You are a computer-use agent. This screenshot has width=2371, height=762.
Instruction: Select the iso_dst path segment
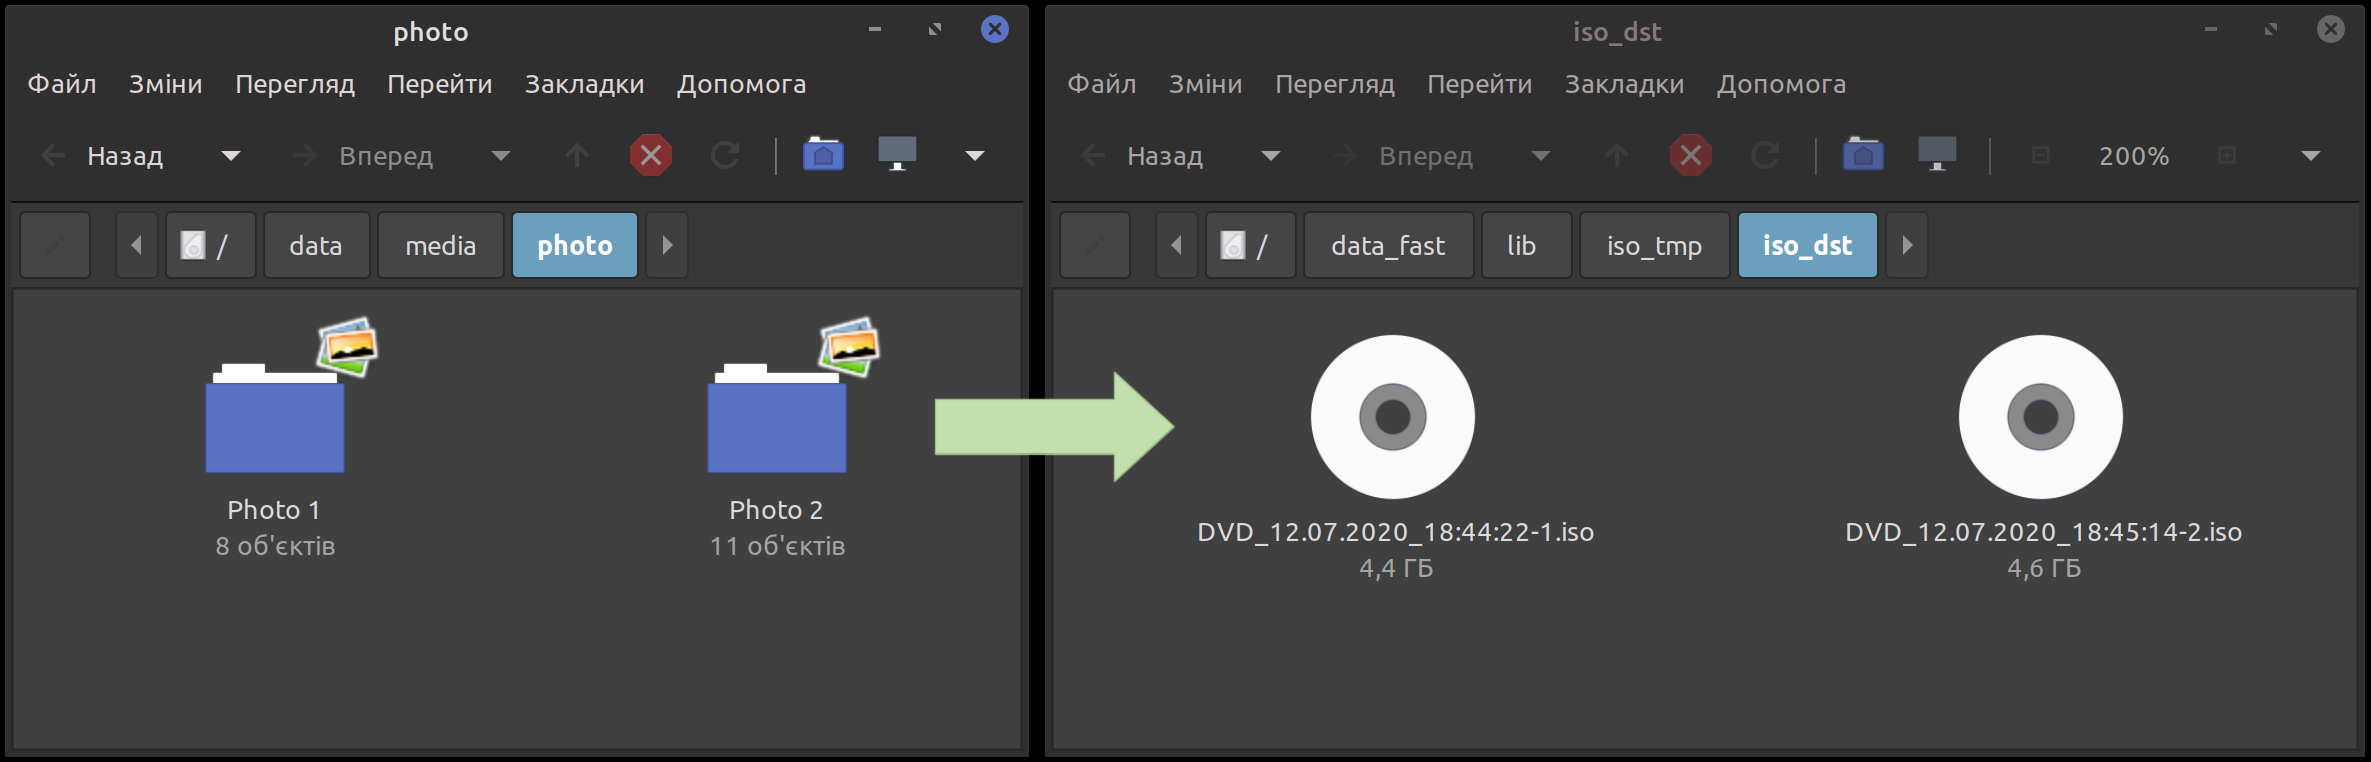pos(1807,245)
